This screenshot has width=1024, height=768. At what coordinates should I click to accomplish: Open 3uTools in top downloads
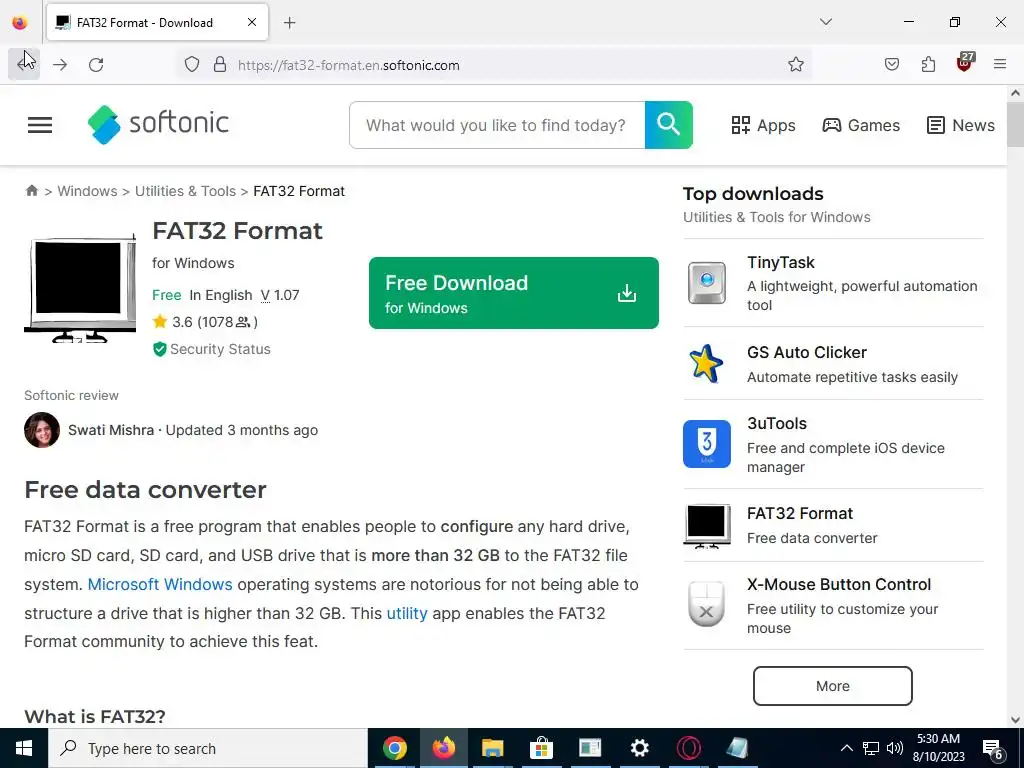coord(776,424)
